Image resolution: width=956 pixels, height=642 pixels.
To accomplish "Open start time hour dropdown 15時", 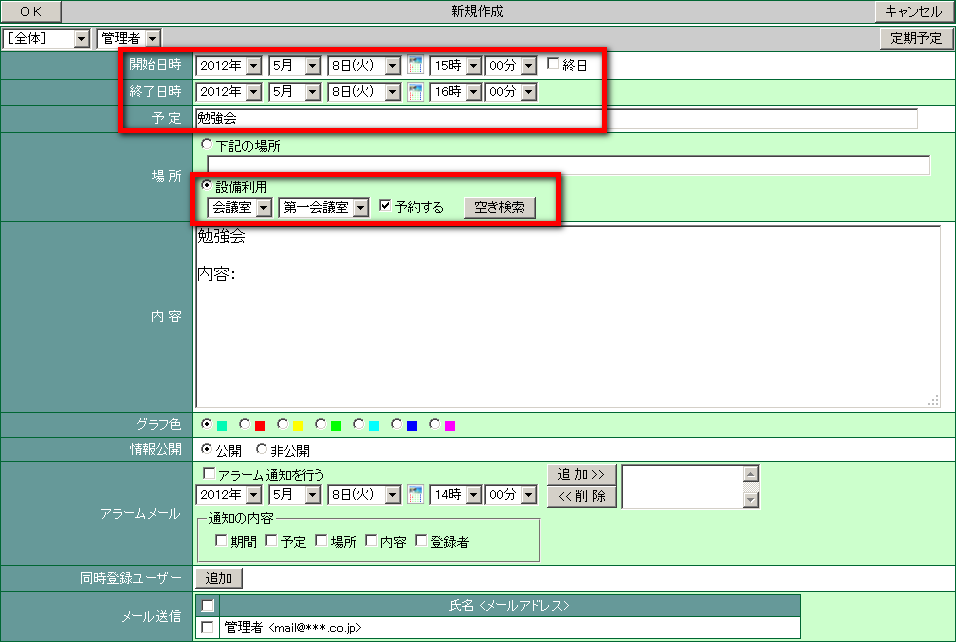I will [455, 65].
